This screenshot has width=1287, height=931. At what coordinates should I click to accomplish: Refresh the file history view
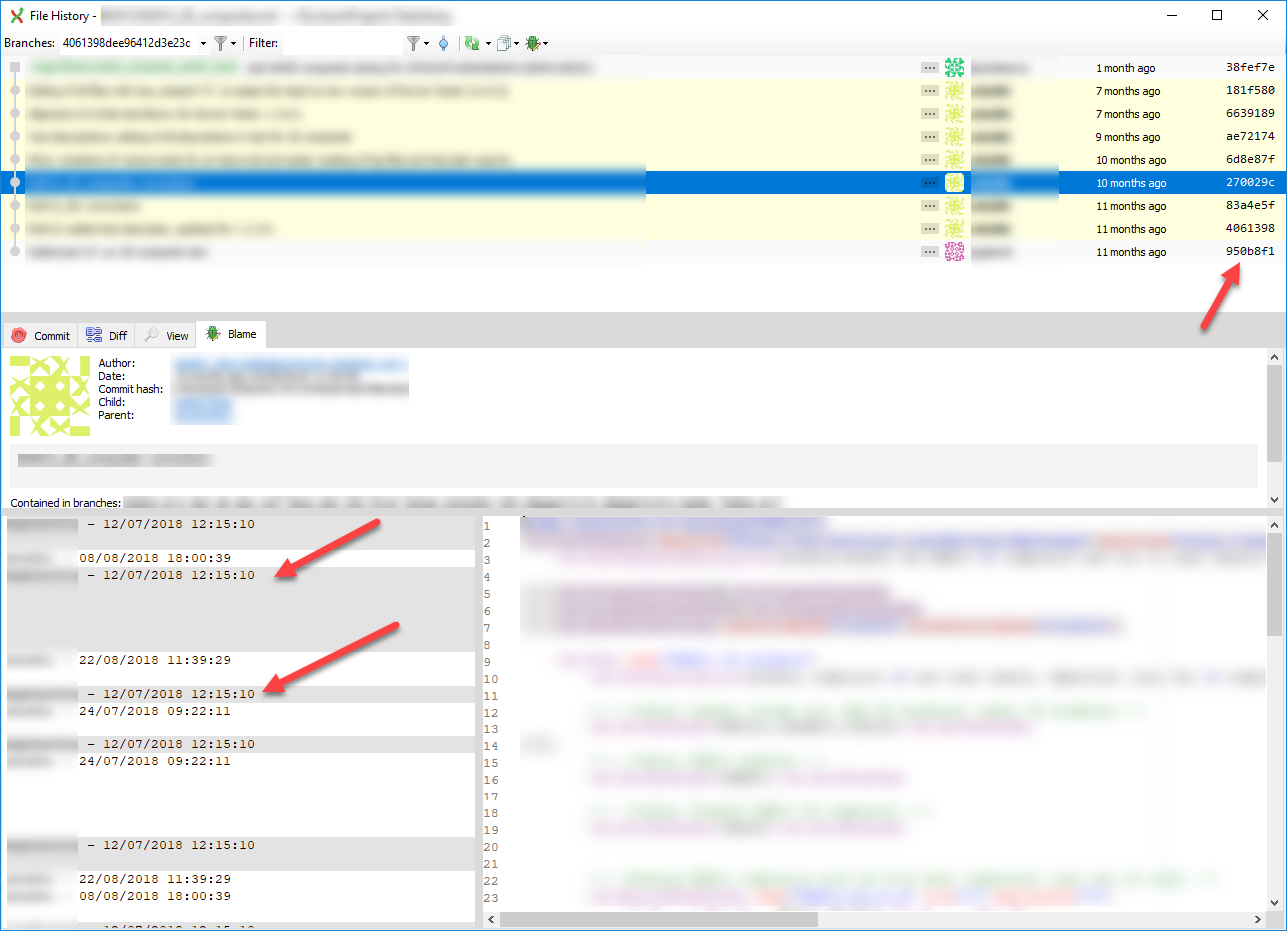click(470, 43)
